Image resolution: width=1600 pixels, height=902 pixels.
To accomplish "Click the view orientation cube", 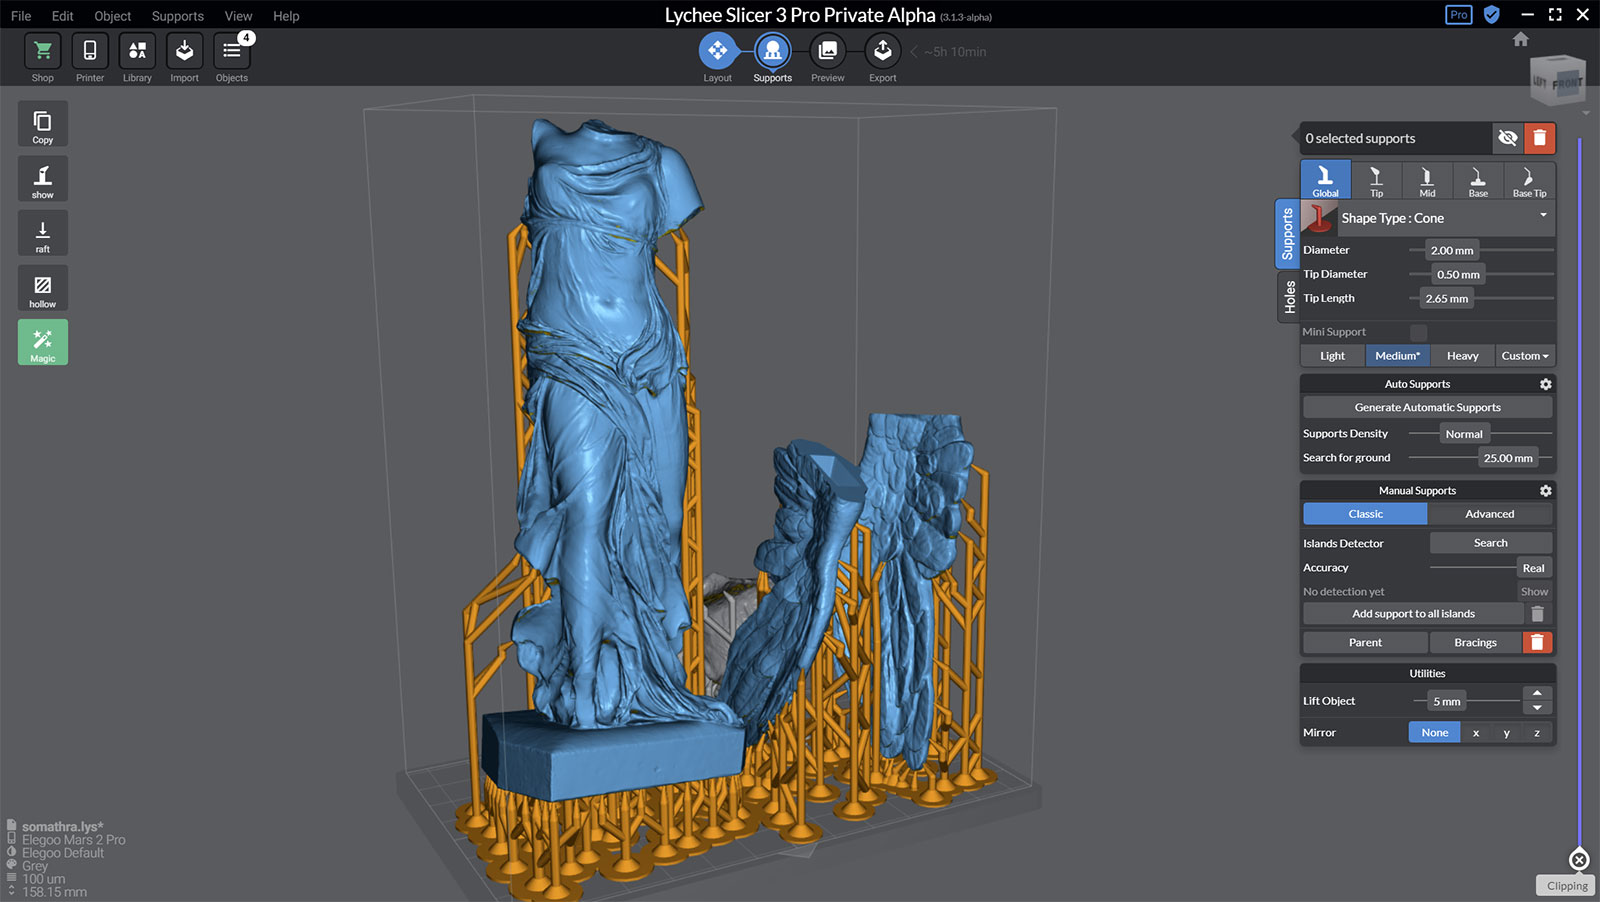I will pos(1558,81).
